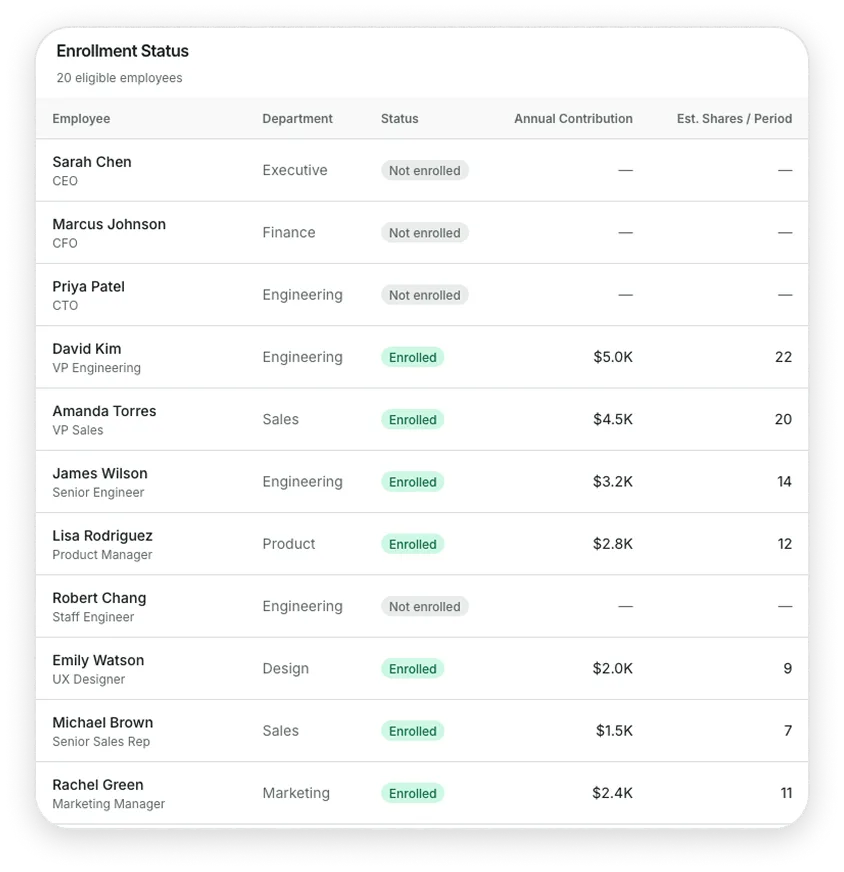844x872 pixels.
Task: Toggle Robert Chang's Not enrolled badge
Action: (x=424, y=606)
